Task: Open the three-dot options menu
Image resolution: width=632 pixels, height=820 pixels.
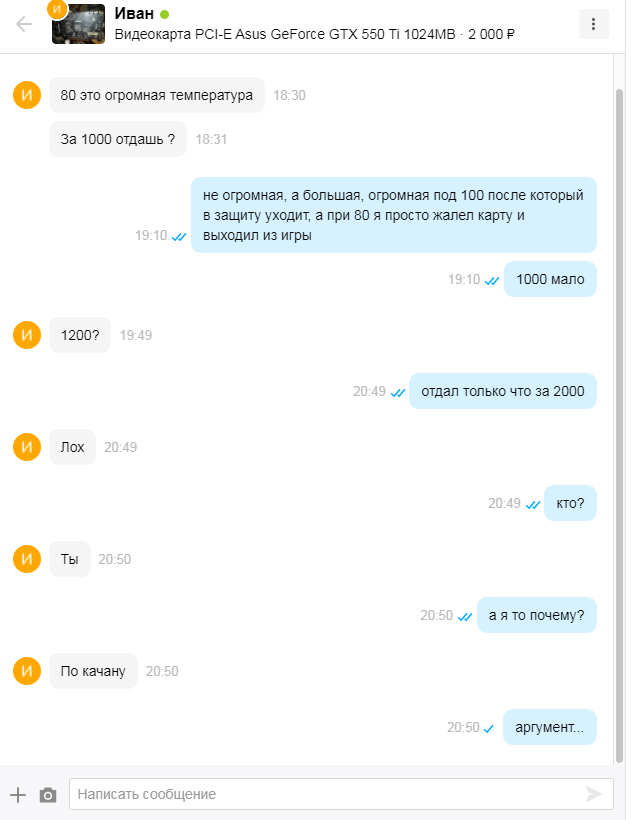Action: (x=593, y=24)
